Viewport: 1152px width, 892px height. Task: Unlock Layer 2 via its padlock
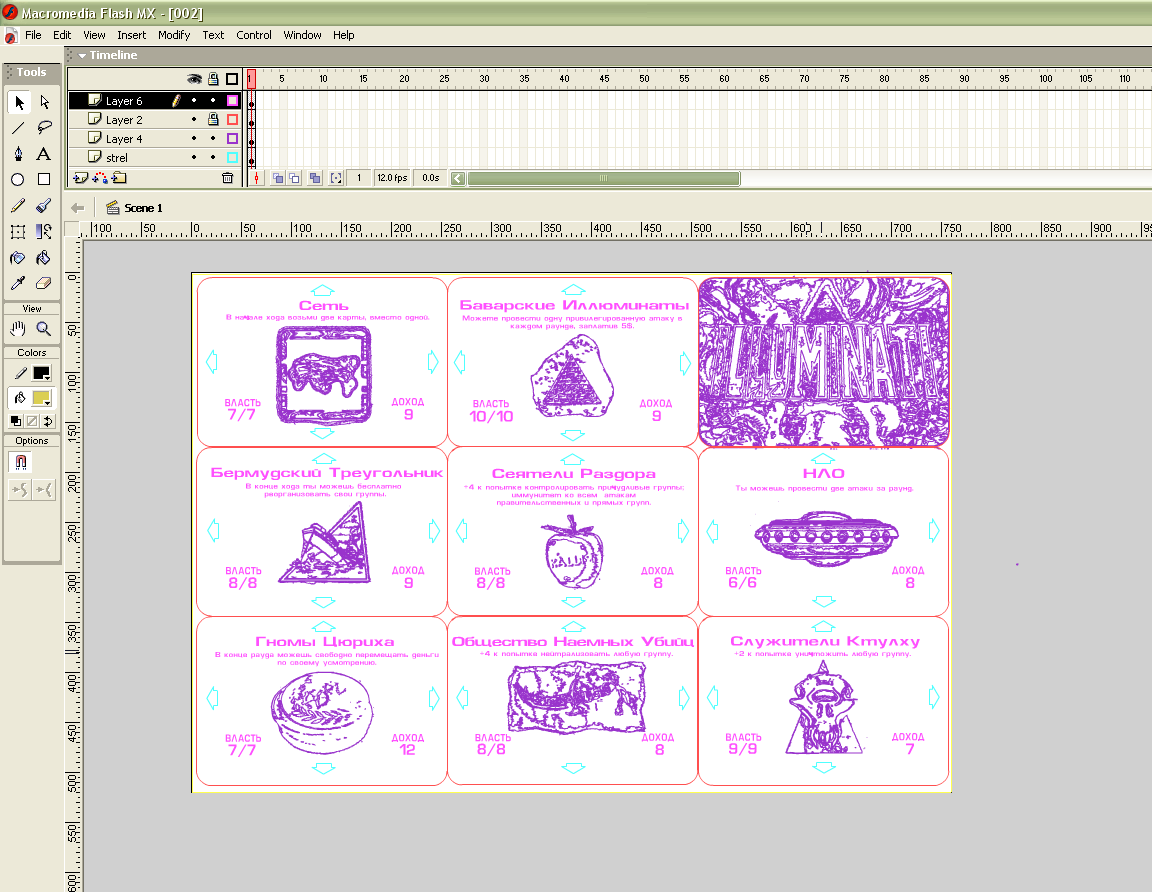pos(213,119)
